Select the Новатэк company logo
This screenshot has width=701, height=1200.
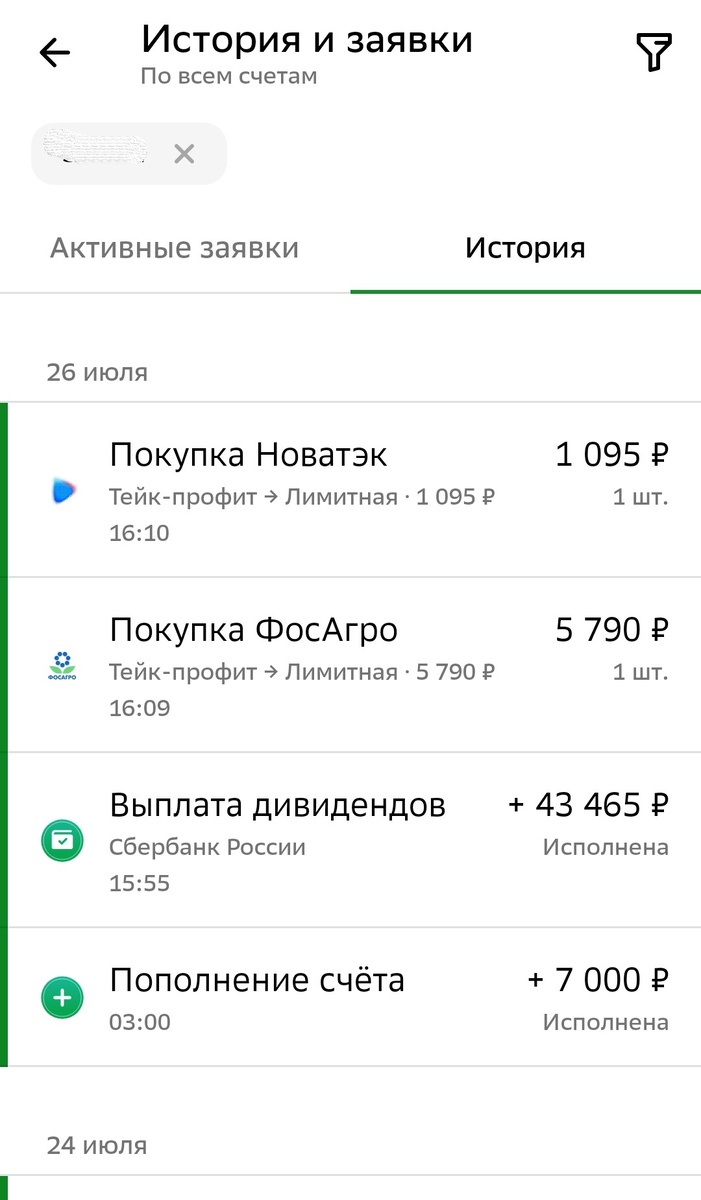tap(61, 490)
